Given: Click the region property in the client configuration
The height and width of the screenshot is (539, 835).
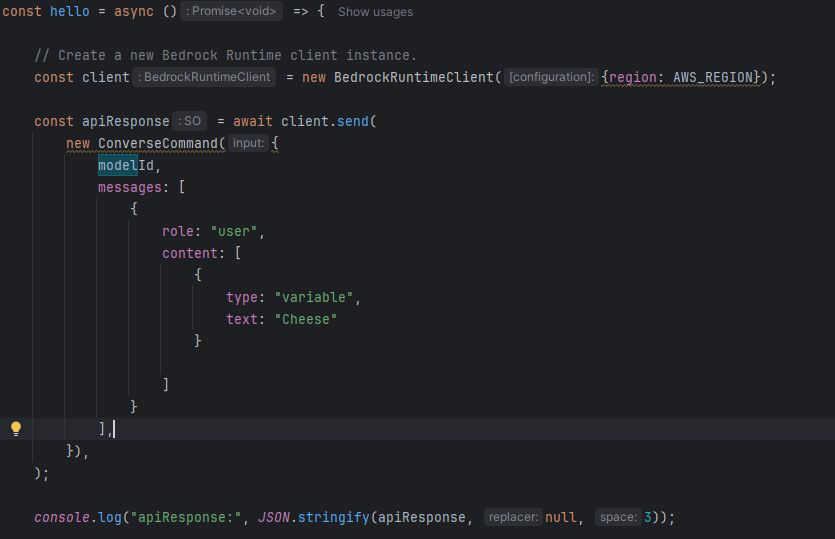Looking at the screenshot, I should coord(633,78).
